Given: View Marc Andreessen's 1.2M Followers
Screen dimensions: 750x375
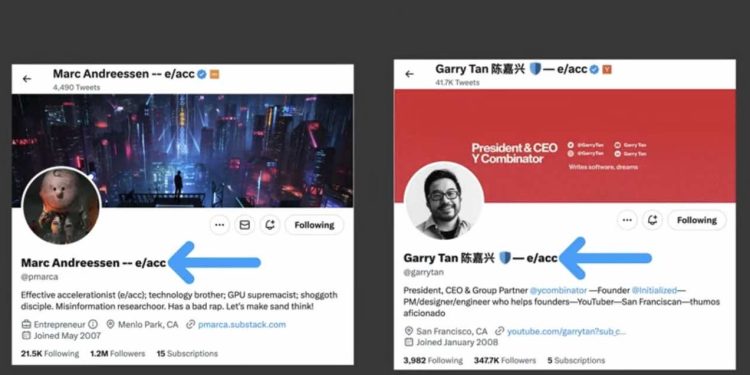Looking at the screenshot, I should 117,353.
